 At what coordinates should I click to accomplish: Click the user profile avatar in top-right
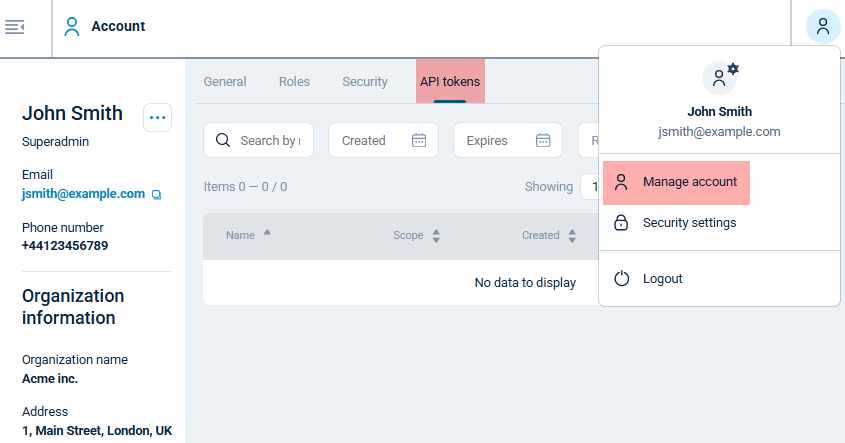pyautogui.click(x=822, y=27)
